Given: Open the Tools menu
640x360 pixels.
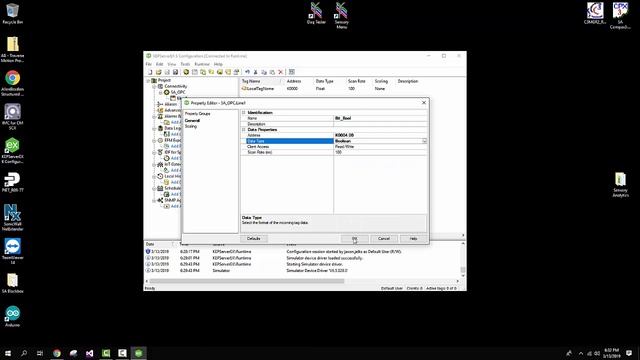Looking at the screenshot, I should pyautogui.click(x=185, y=64).
